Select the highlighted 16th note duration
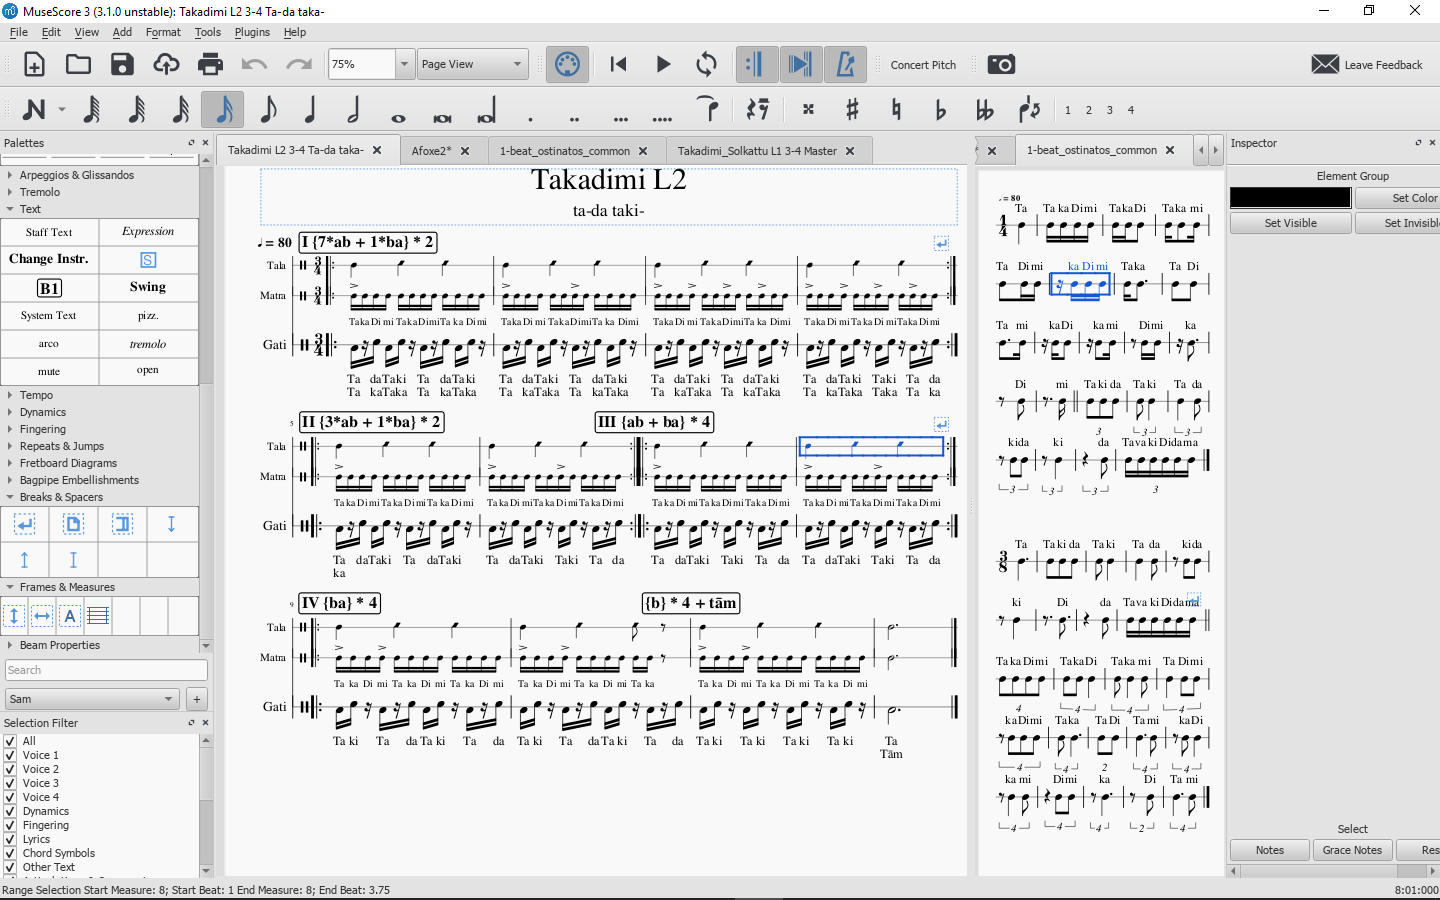1440x900 pixels. (x=223, y=109)
